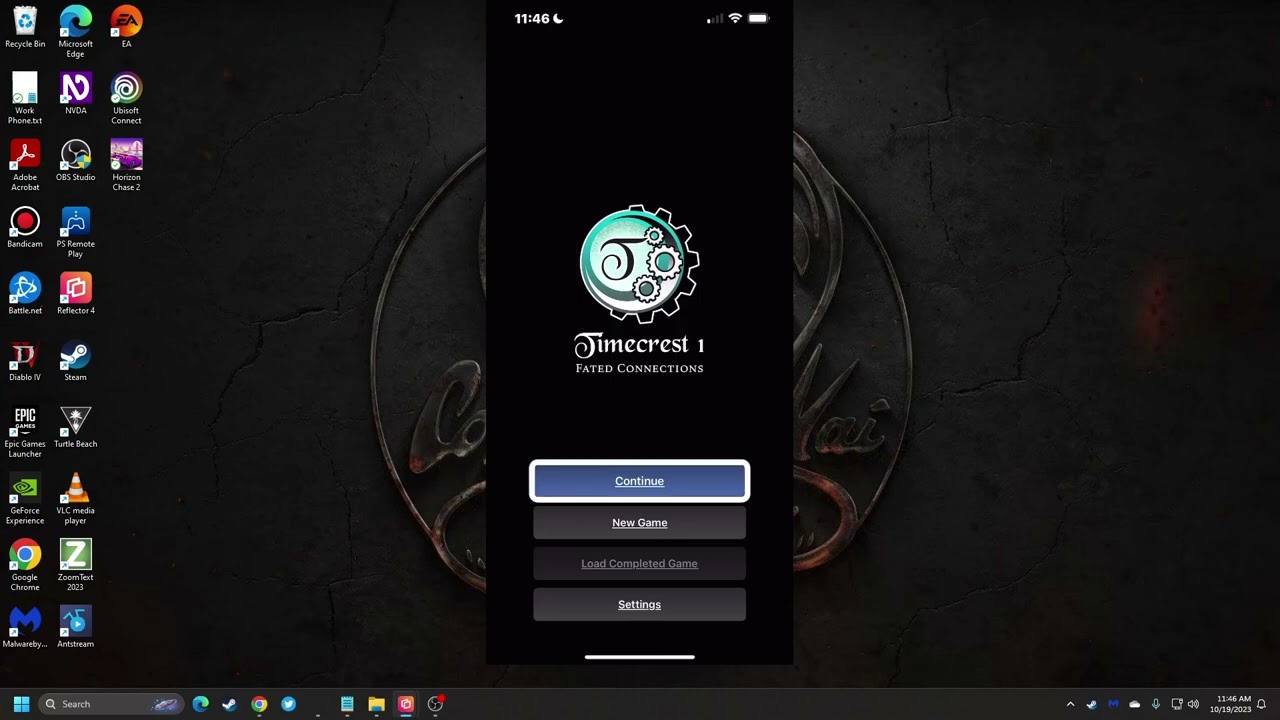Open the Recycle Bin desktop icon

pos(25,28)
